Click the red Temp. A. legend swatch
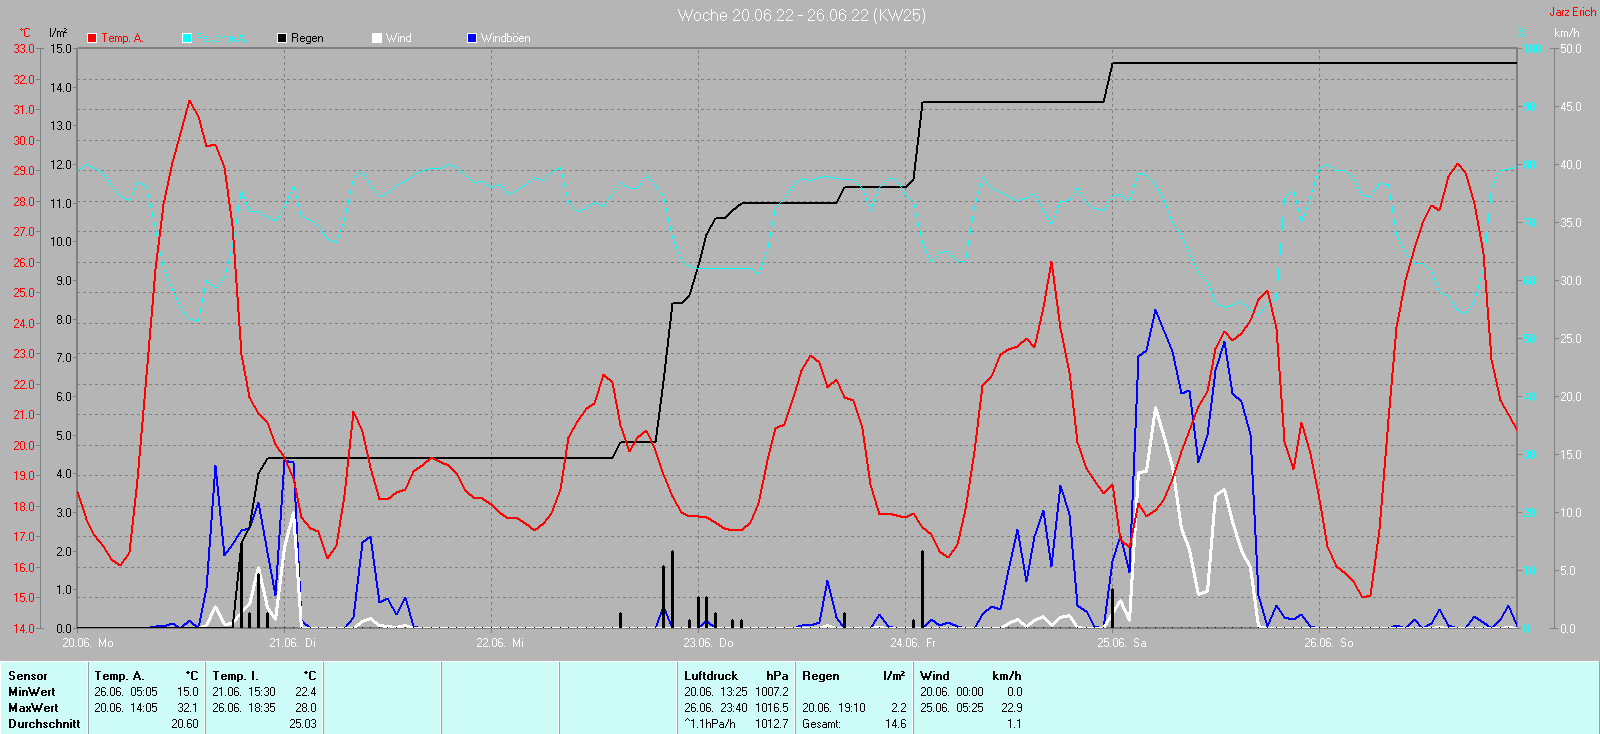This screenshot has width=1600, height=734. (92, 38)
